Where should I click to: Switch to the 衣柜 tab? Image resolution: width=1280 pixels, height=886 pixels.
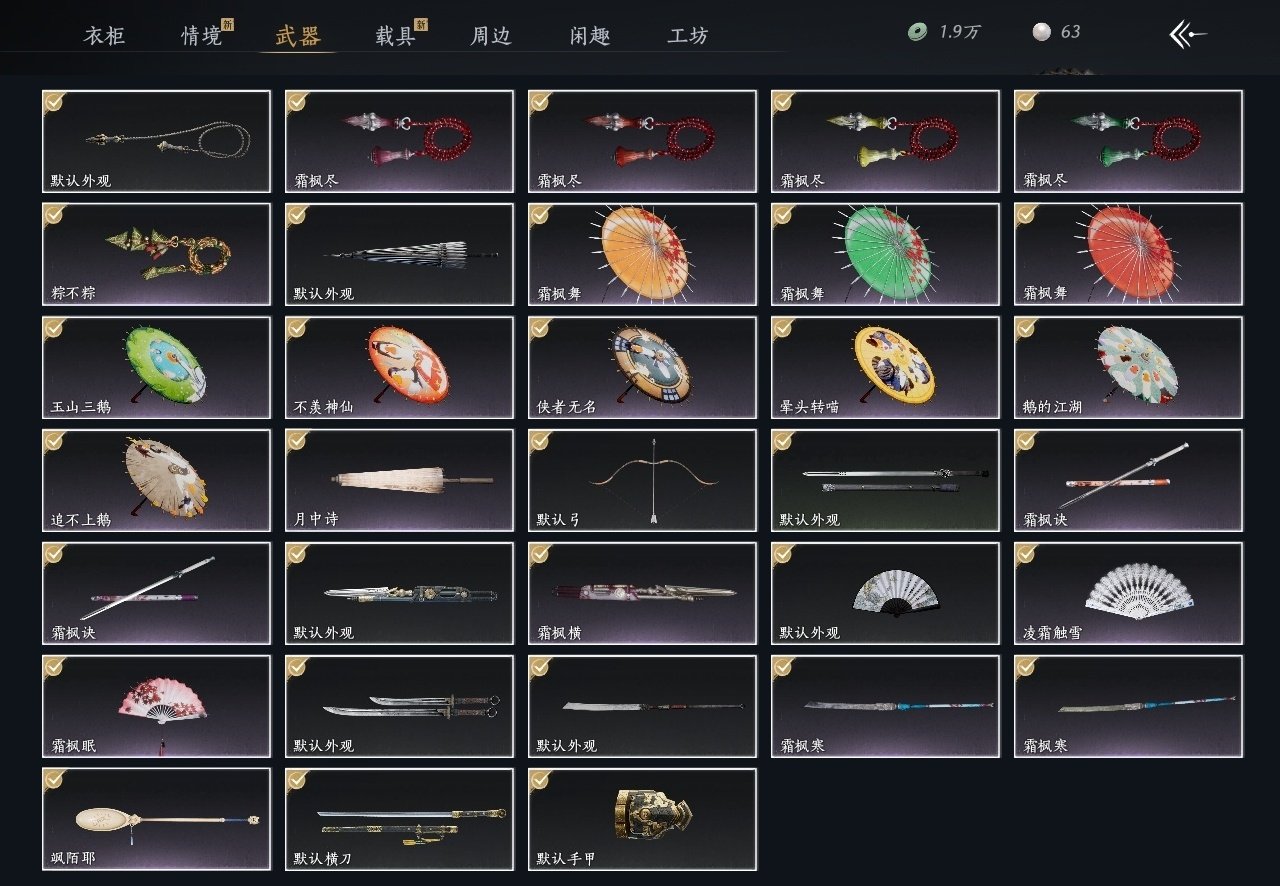(104, 36)
